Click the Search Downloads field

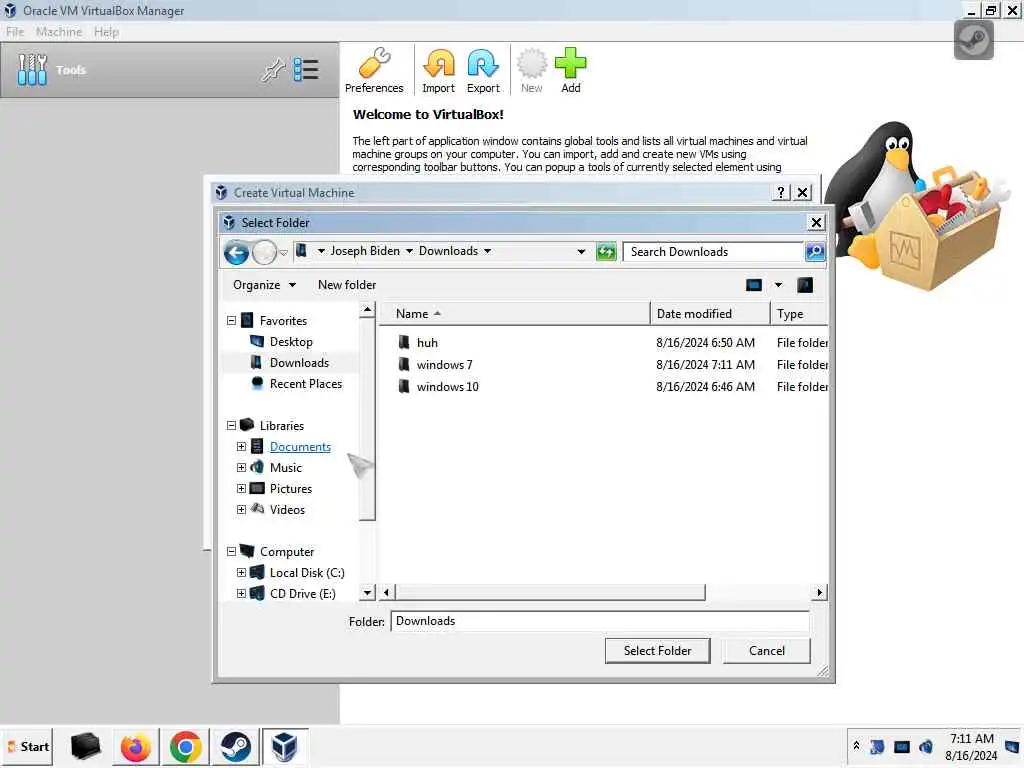(x=714, y=252)
